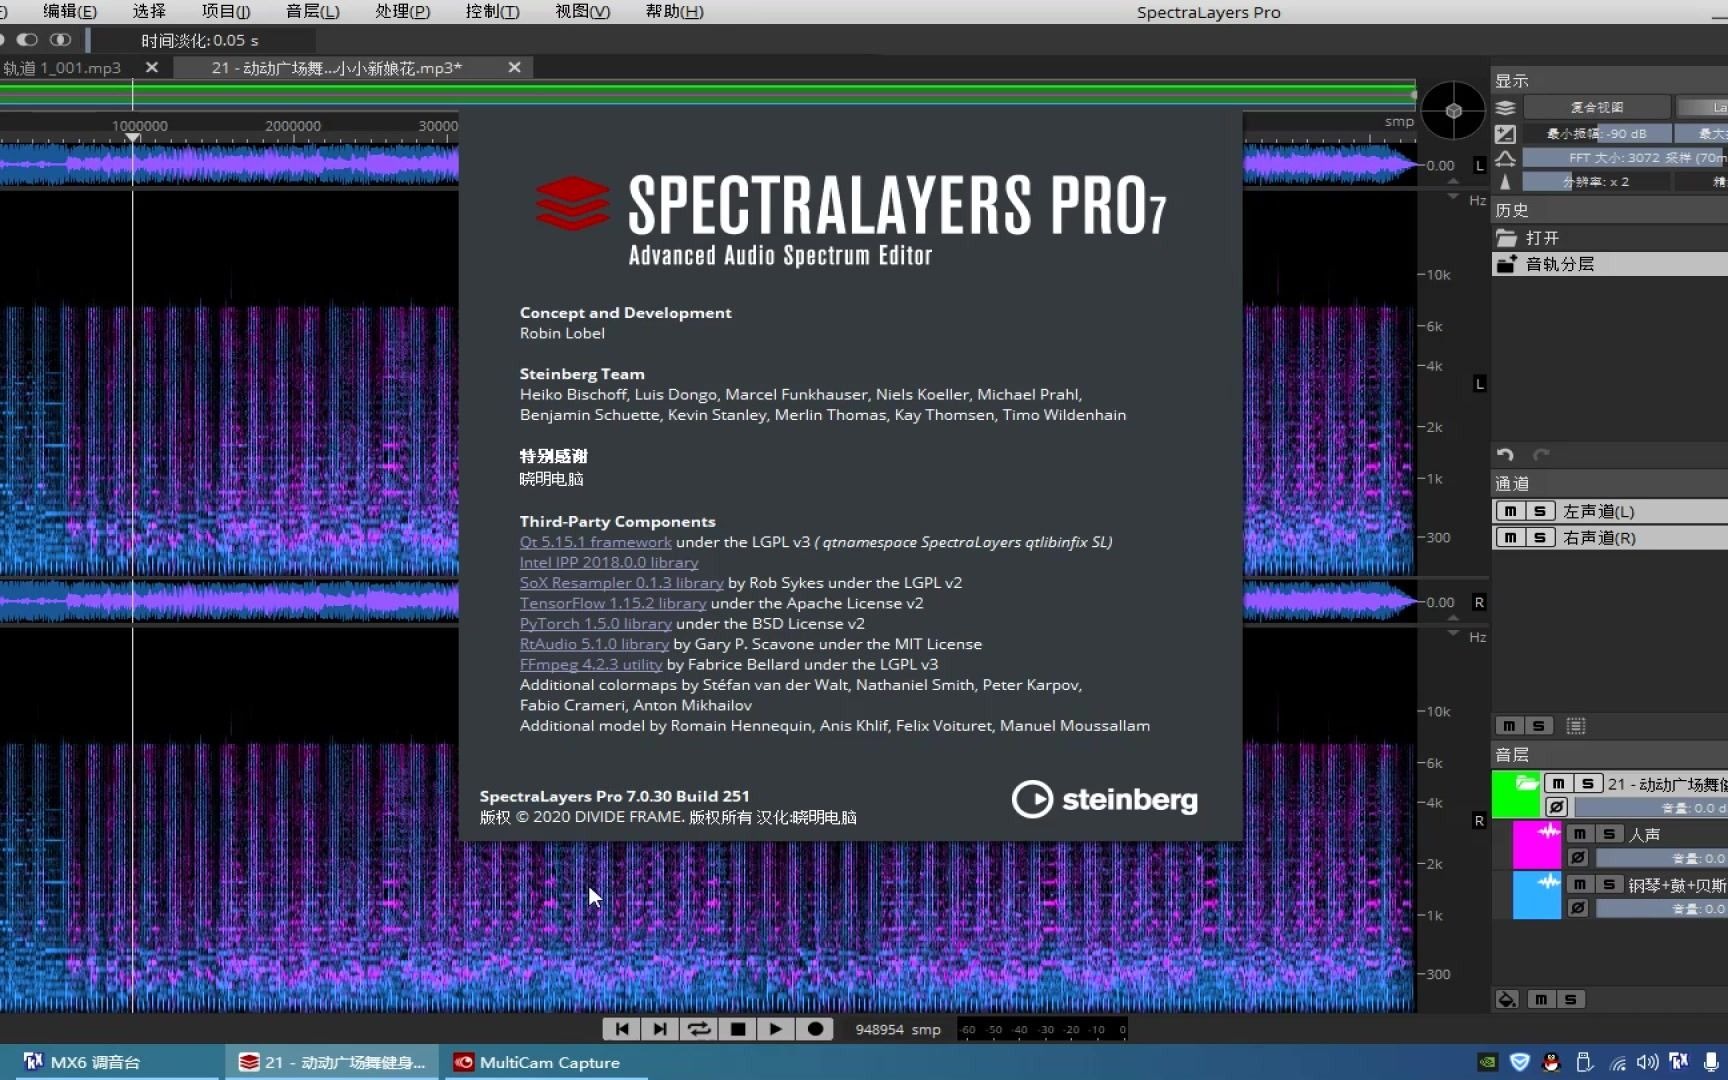The width and height of the screenshot is (1728, 1080).
Task: Toggle loop playback
Action: point(699,1029)
